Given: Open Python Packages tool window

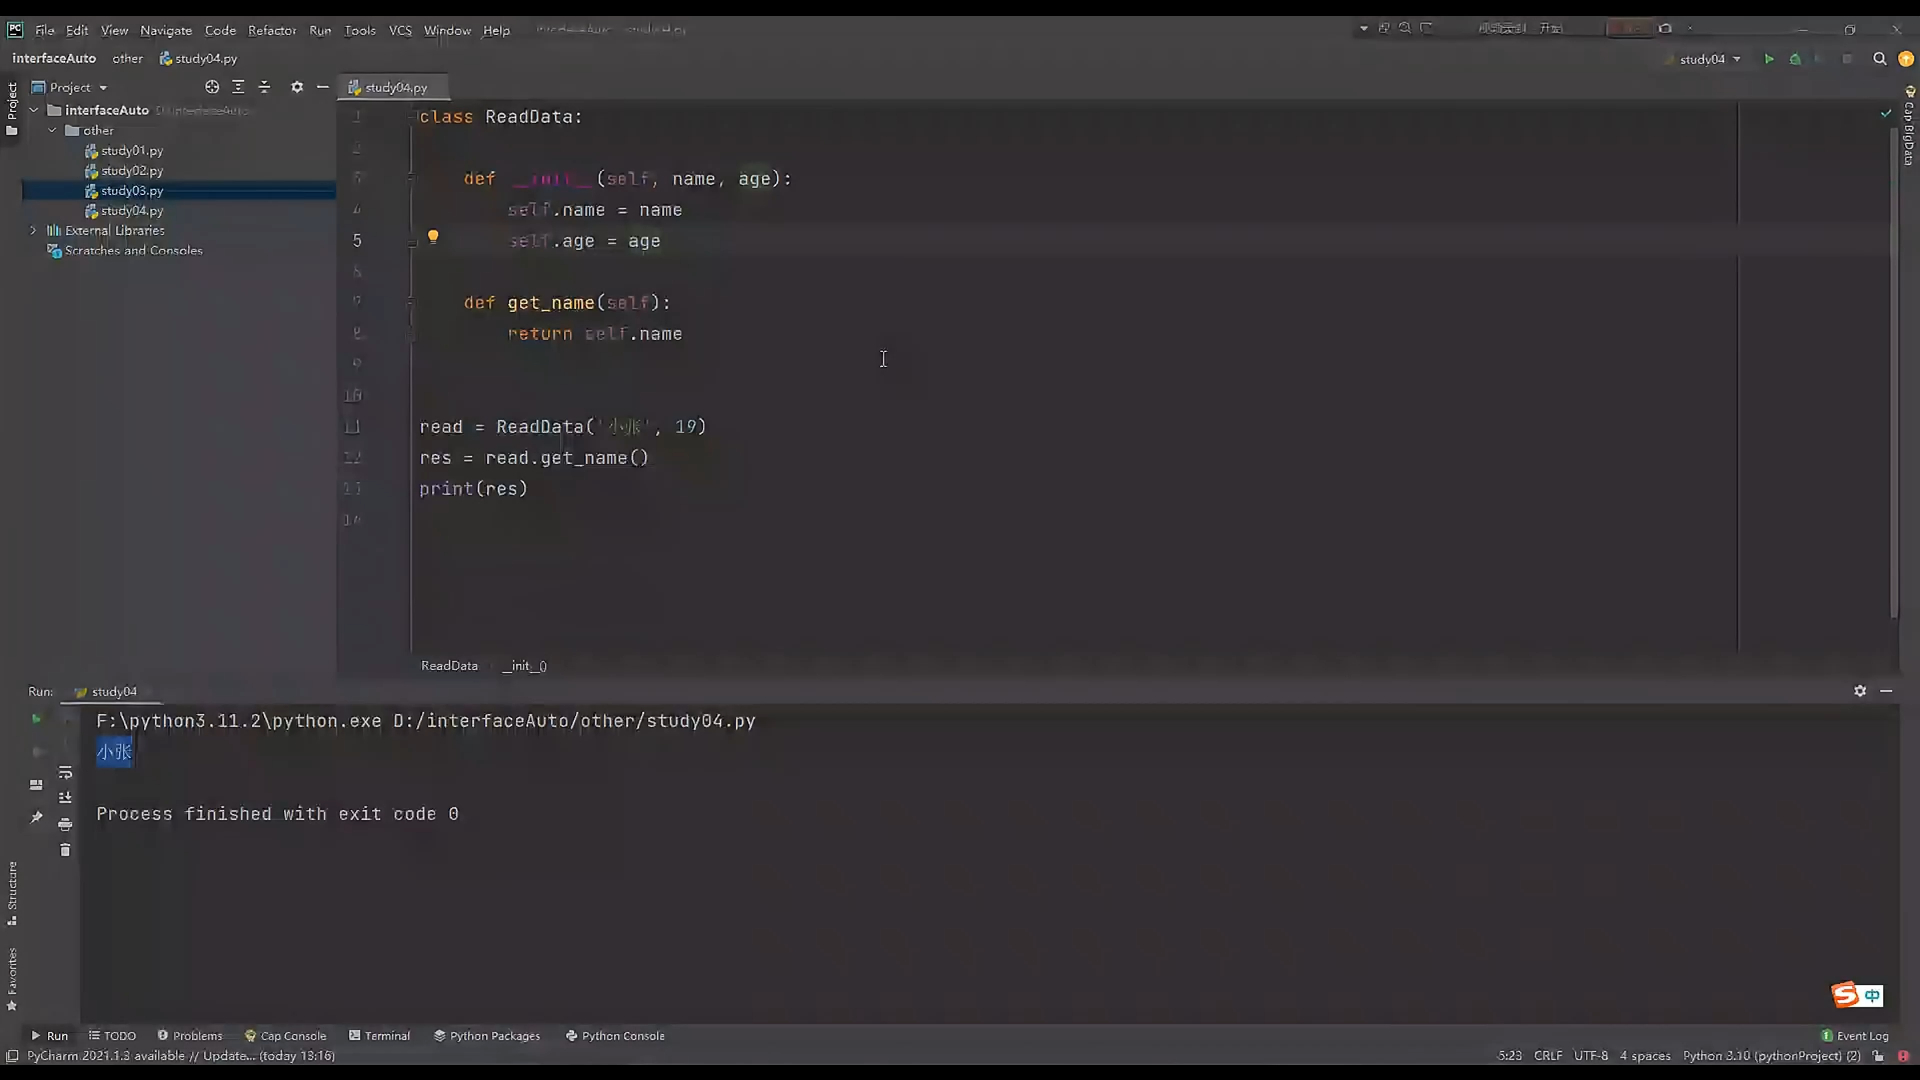Looking at the screenshot, I should coord(487,1036).
